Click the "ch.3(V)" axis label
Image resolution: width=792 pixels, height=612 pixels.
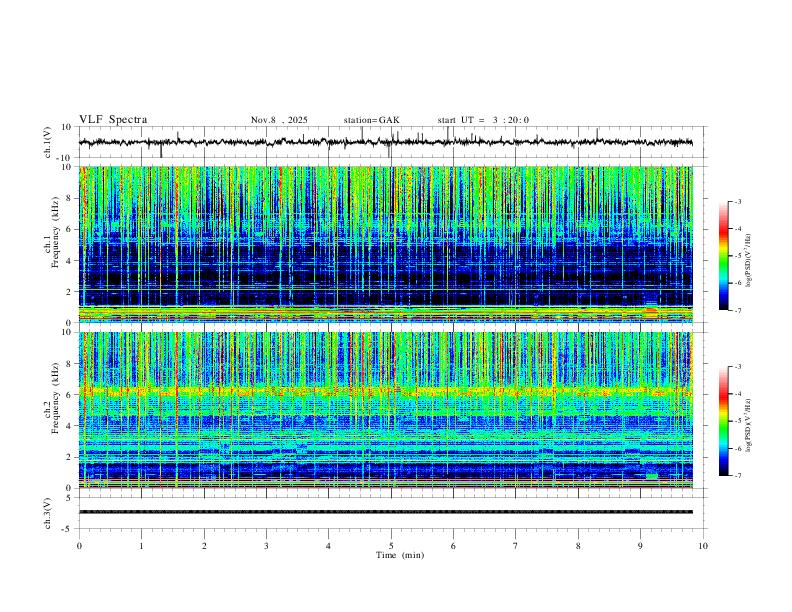[x=48, y=514]
